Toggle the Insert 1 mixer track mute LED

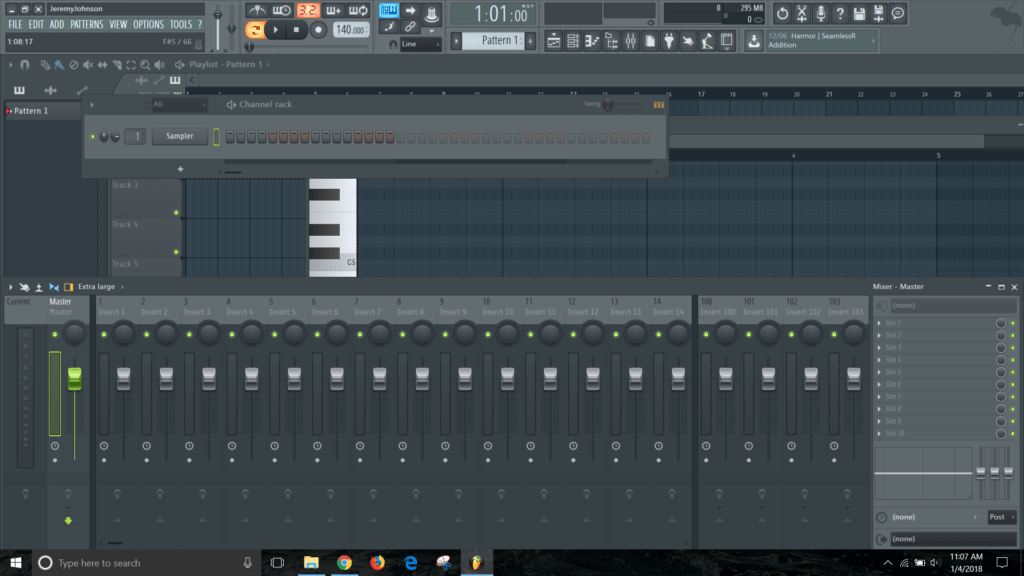click(104, 334)
